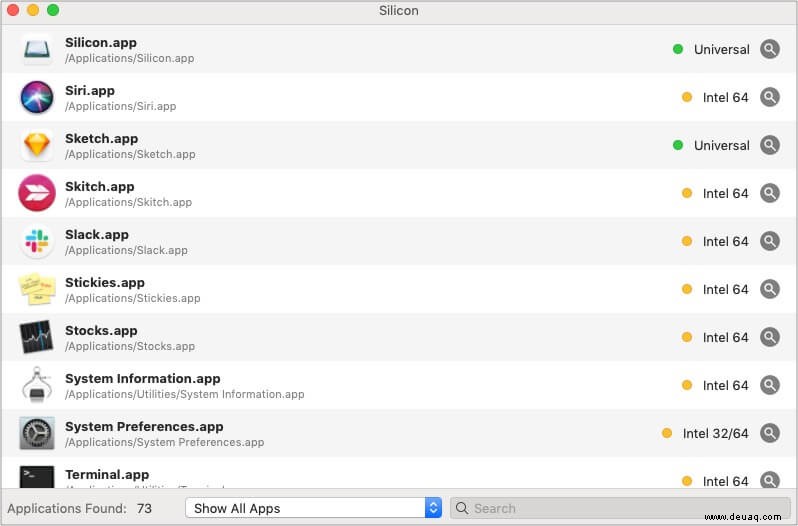Click the /Applications/Silicon.app path
The image size is (798, 526).
tap(129, 58)
